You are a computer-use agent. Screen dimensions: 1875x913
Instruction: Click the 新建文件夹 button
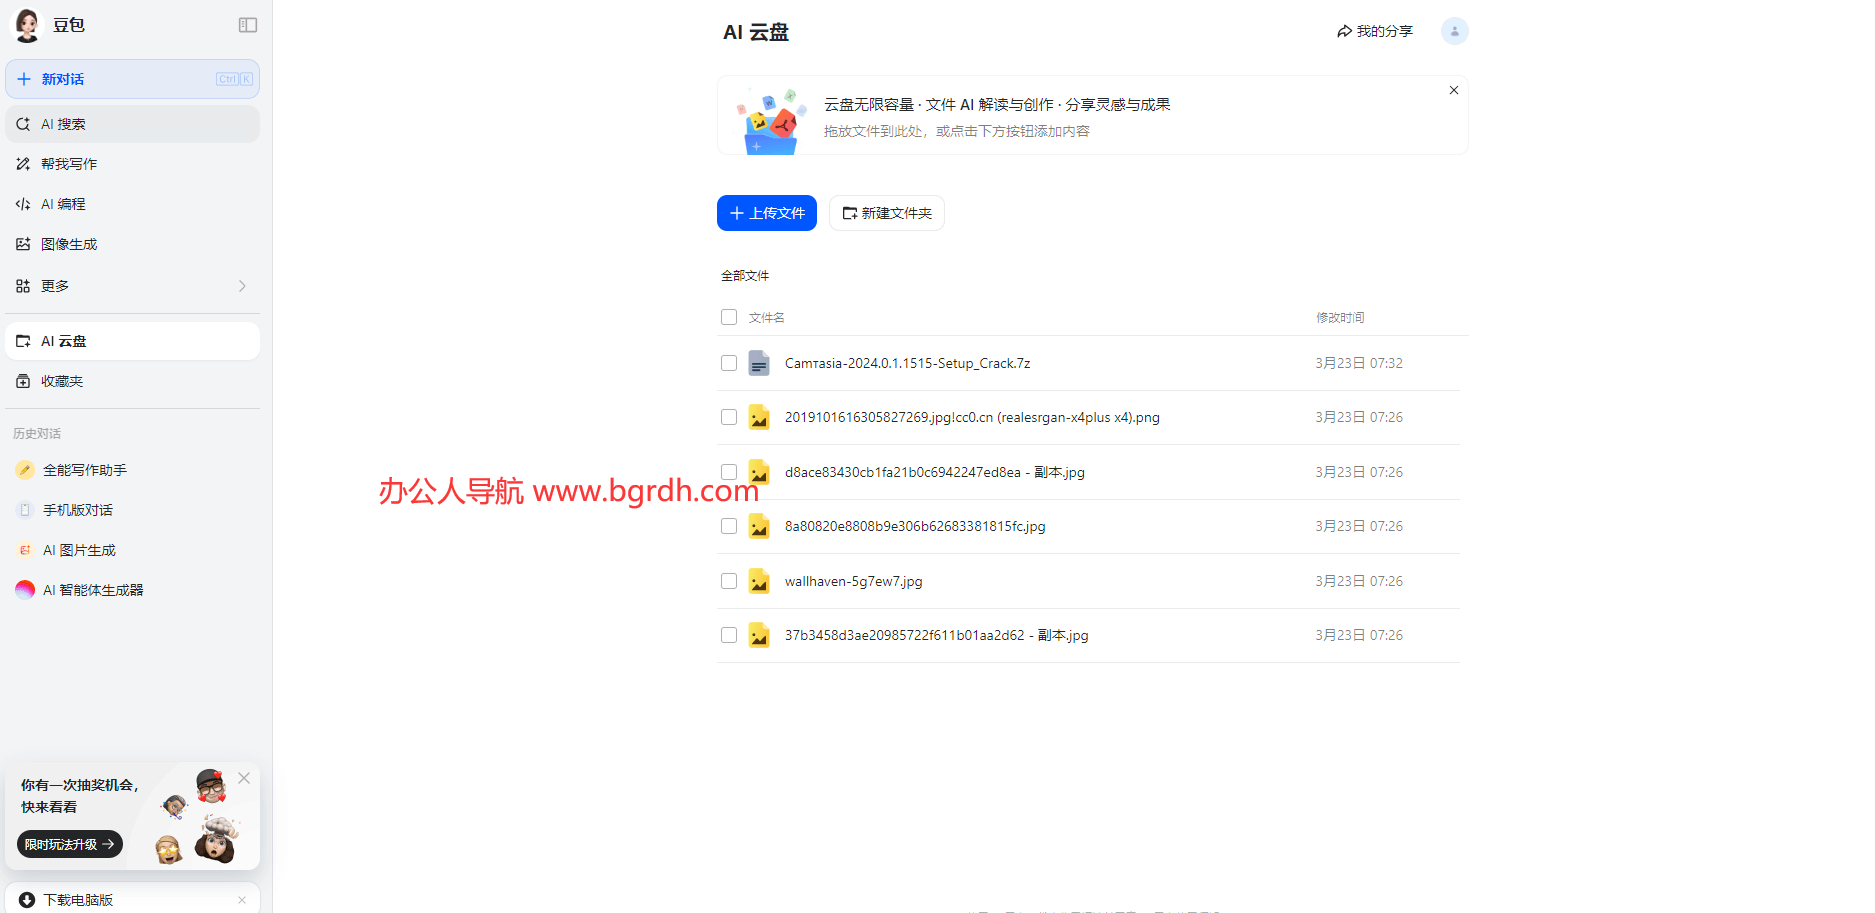(x=887, y=213)
